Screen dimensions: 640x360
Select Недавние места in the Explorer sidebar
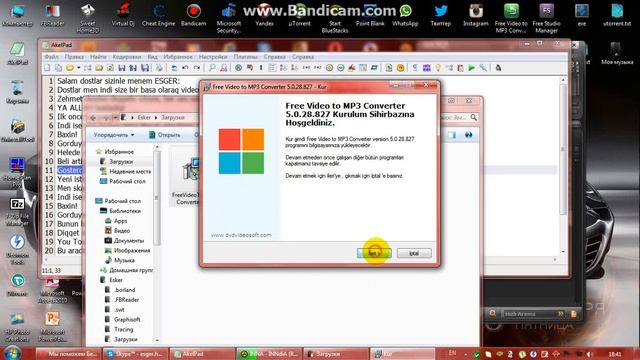(126, 171)
